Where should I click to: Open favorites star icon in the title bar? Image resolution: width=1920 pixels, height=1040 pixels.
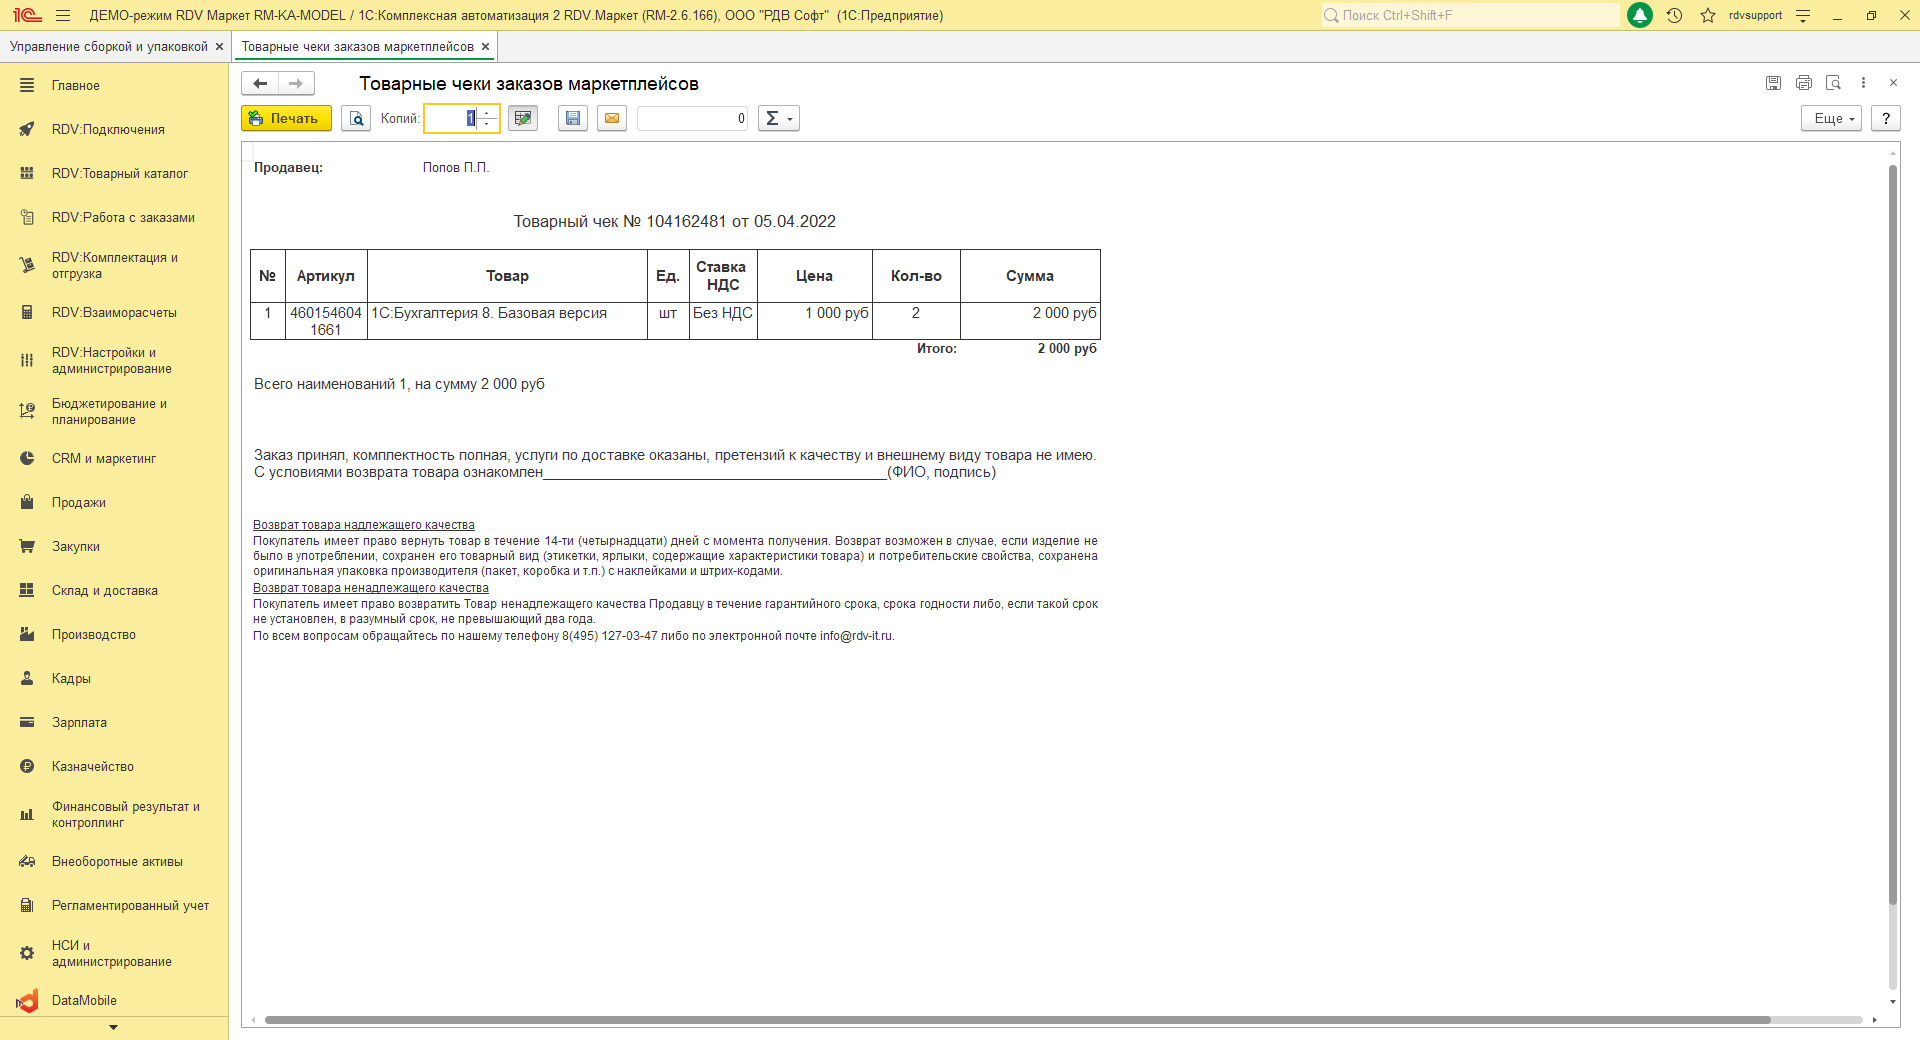pos(1708,15)
